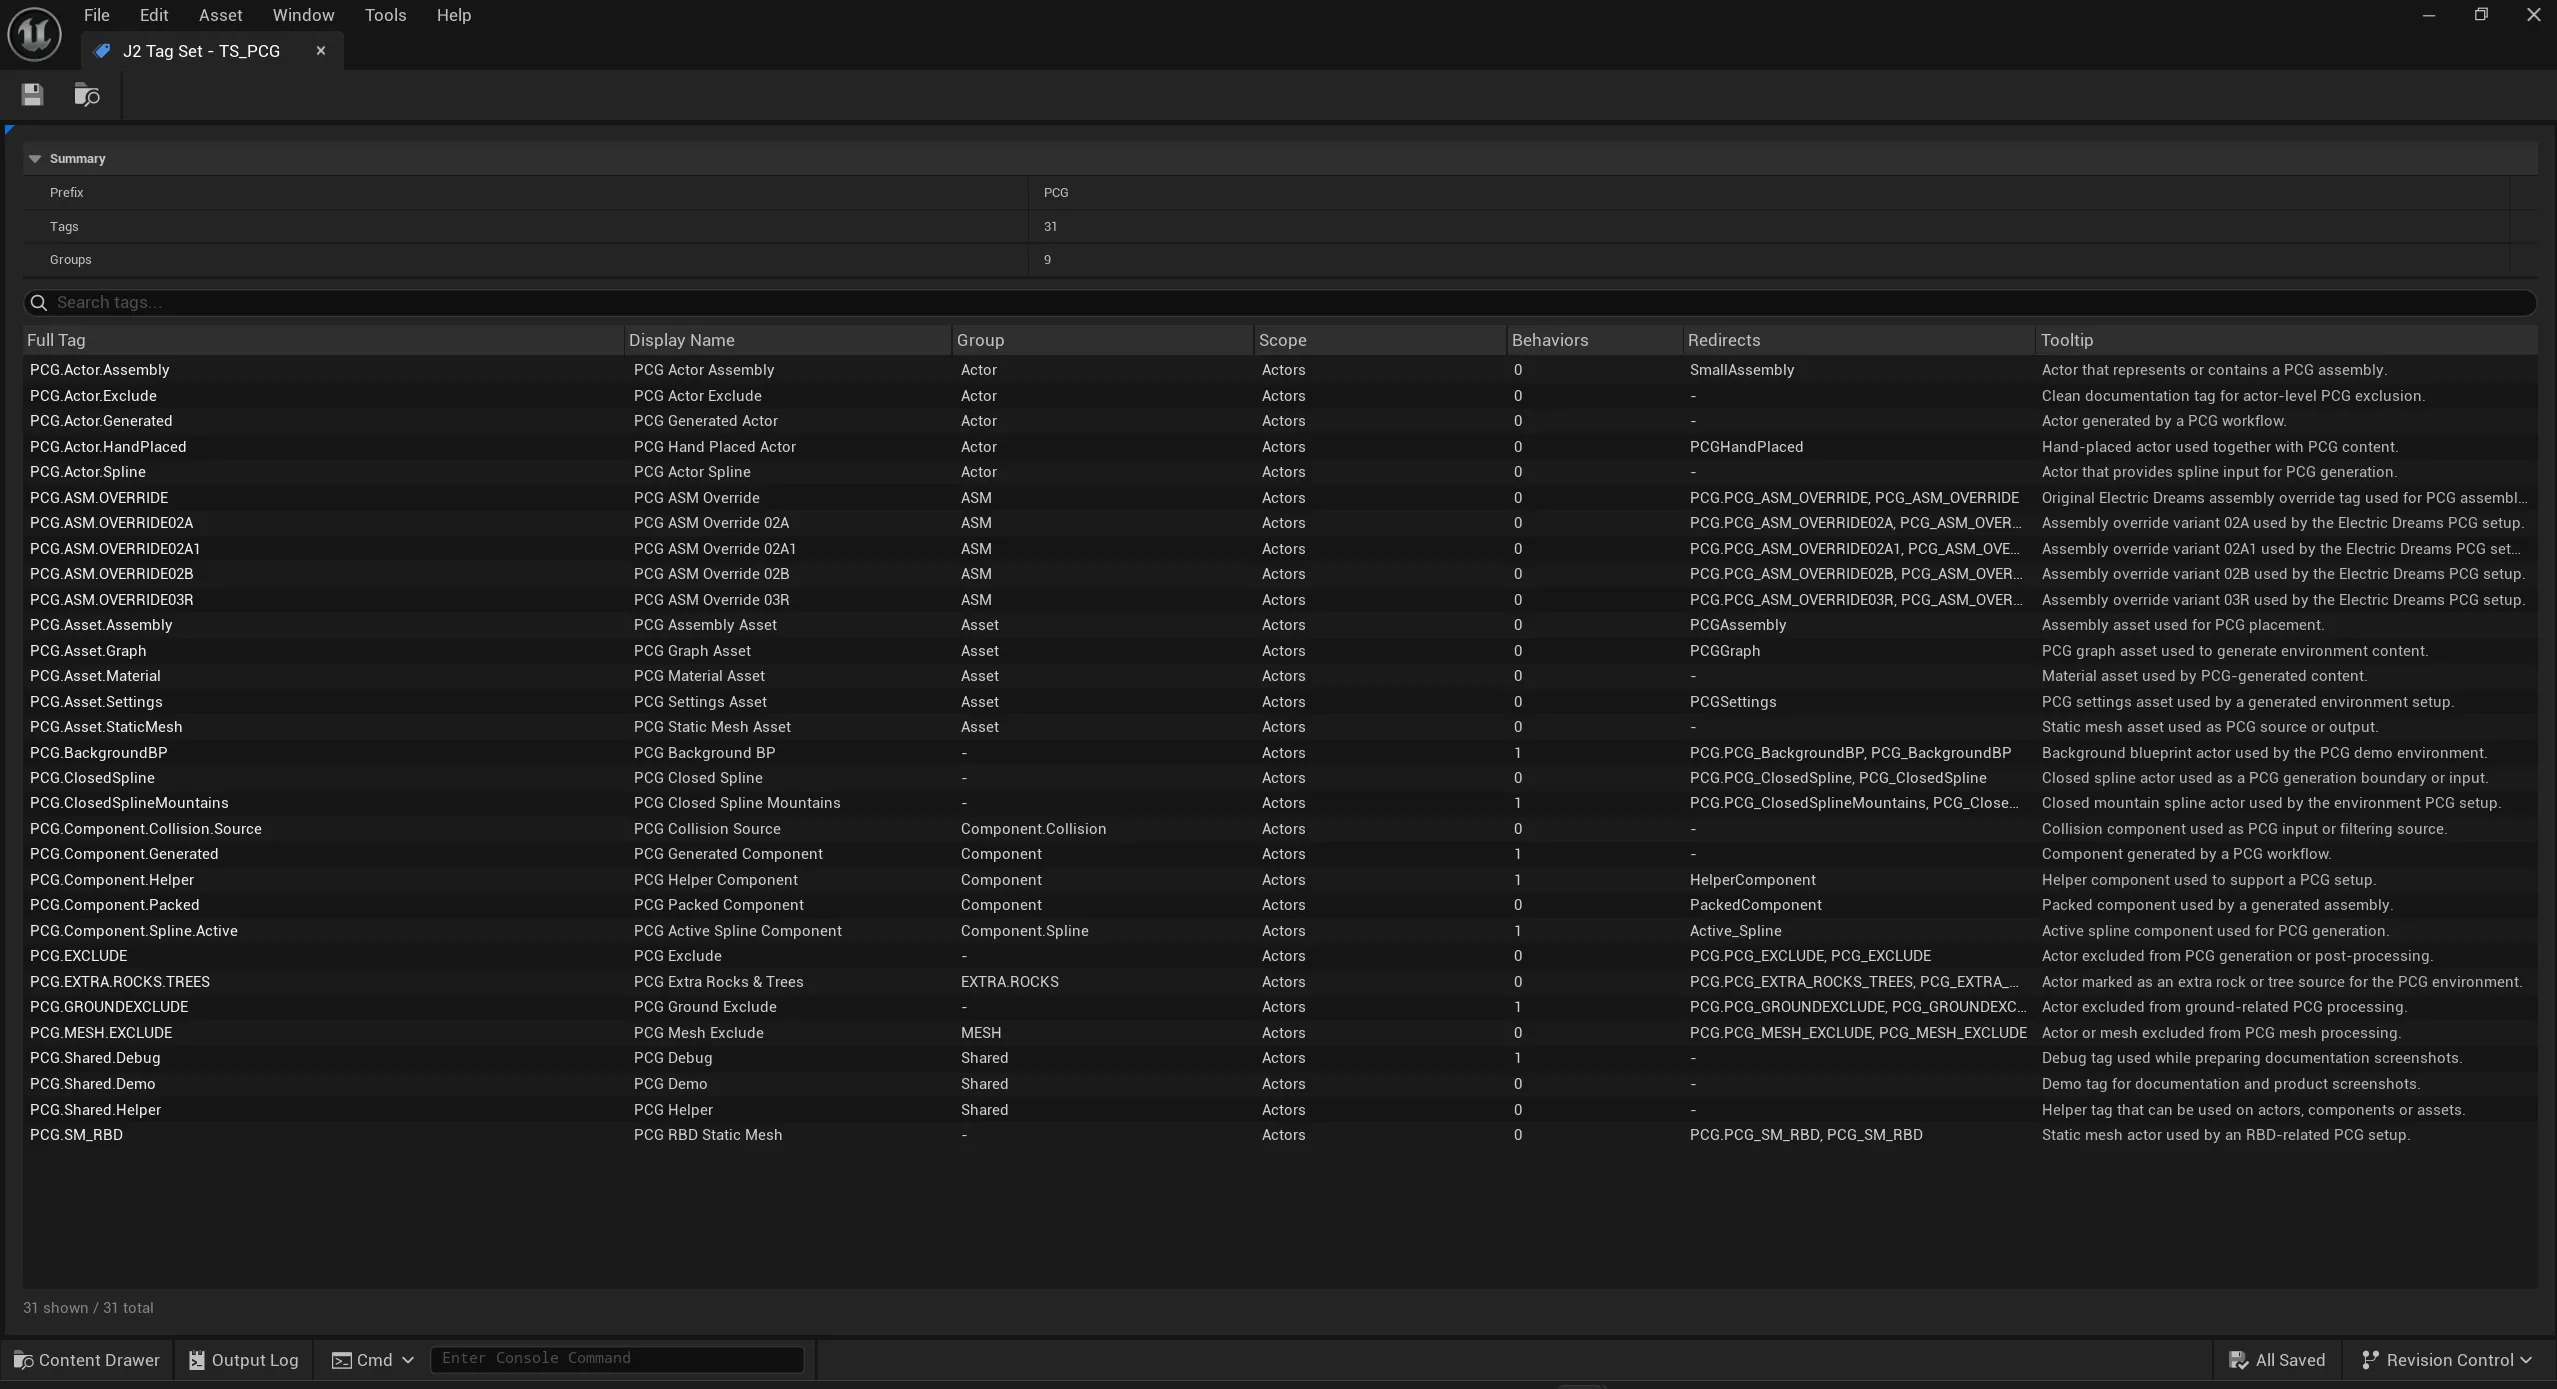This screenshot has height=1389, width=2557.
Task: Minimize the editor window
Action: coord(2428,15)
